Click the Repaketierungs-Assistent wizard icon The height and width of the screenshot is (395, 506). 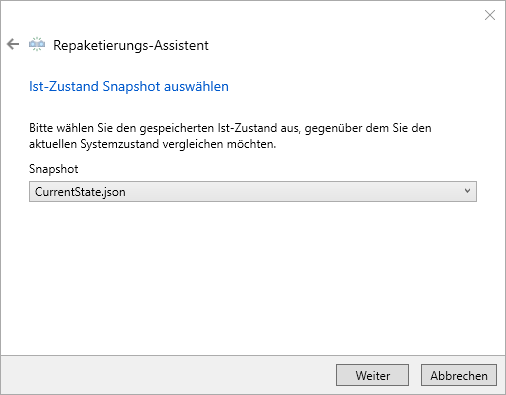point(37,44)
